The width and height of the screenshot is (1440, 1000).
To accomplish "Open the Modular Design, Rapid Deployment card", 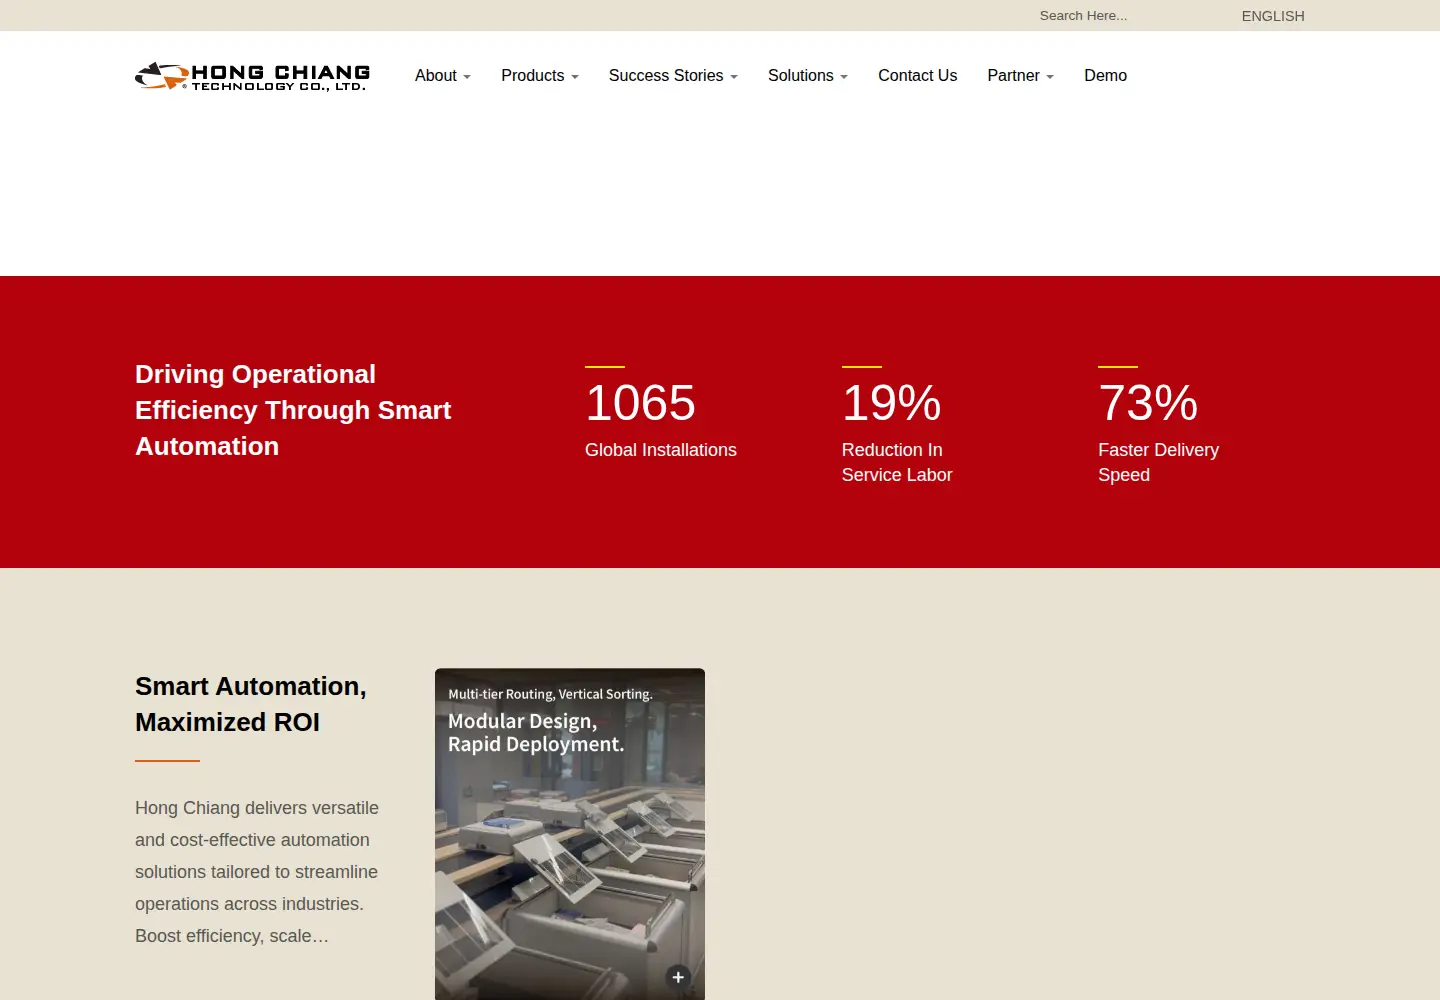I will point(570,834).
